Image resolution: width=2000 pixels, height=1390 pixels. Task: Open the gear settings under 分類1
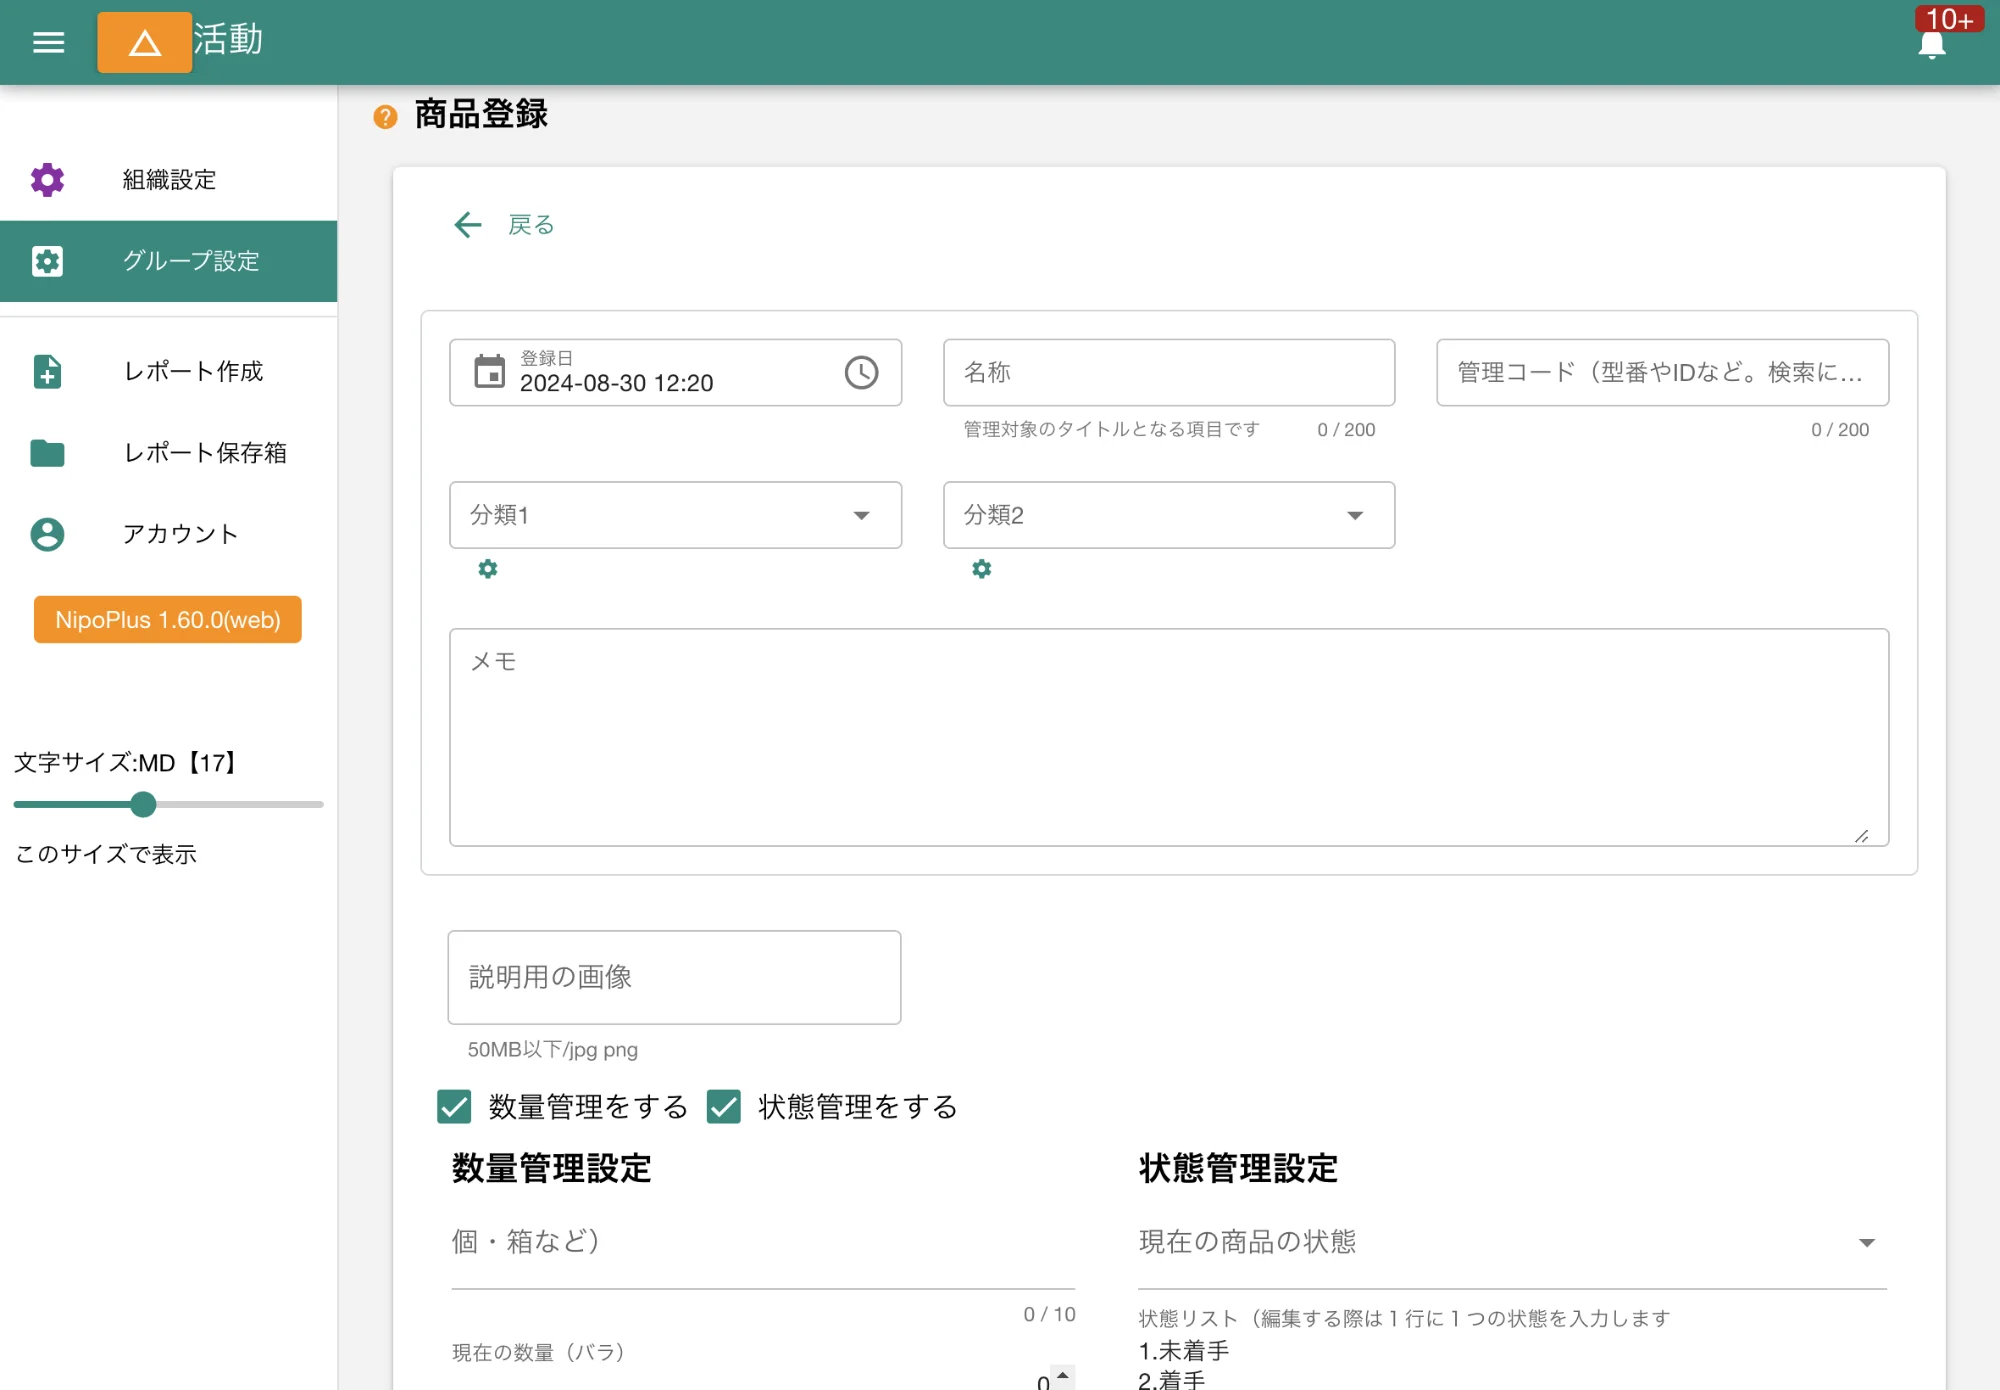click(x=488, y=568)
